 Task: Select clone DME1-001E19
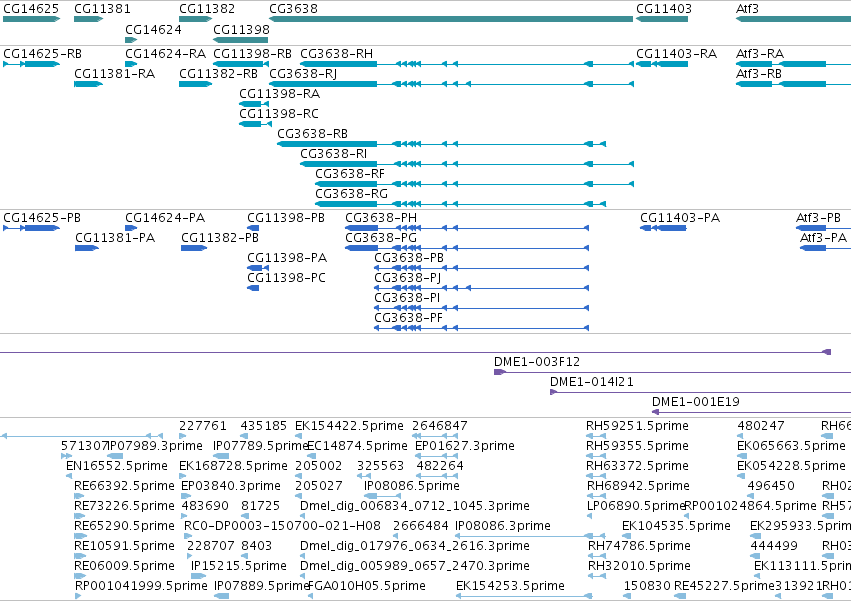click(x=751, y=412)
